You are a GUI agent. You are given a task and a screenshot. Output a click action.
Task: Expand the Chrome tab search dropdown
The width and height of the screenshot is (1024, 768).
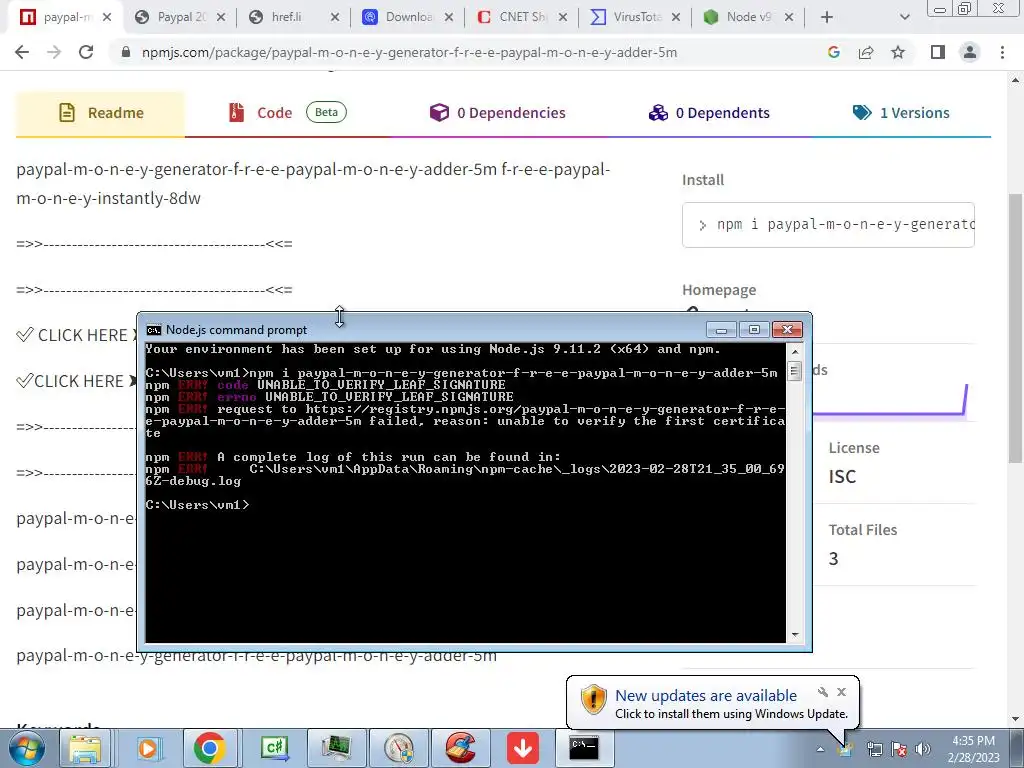904,17
